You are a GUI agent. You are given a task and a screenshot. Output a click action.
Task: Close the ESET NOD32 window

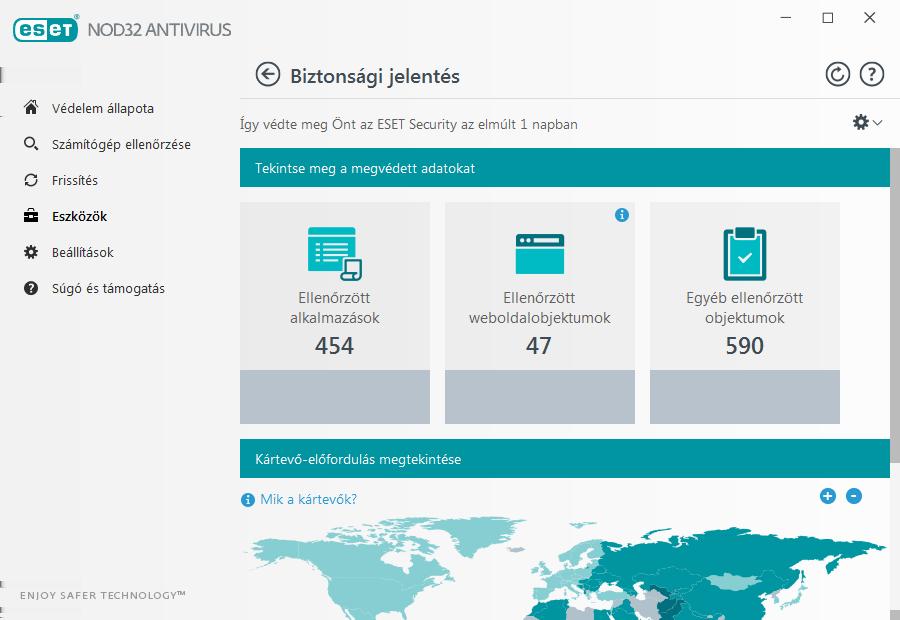click(870, 18)
